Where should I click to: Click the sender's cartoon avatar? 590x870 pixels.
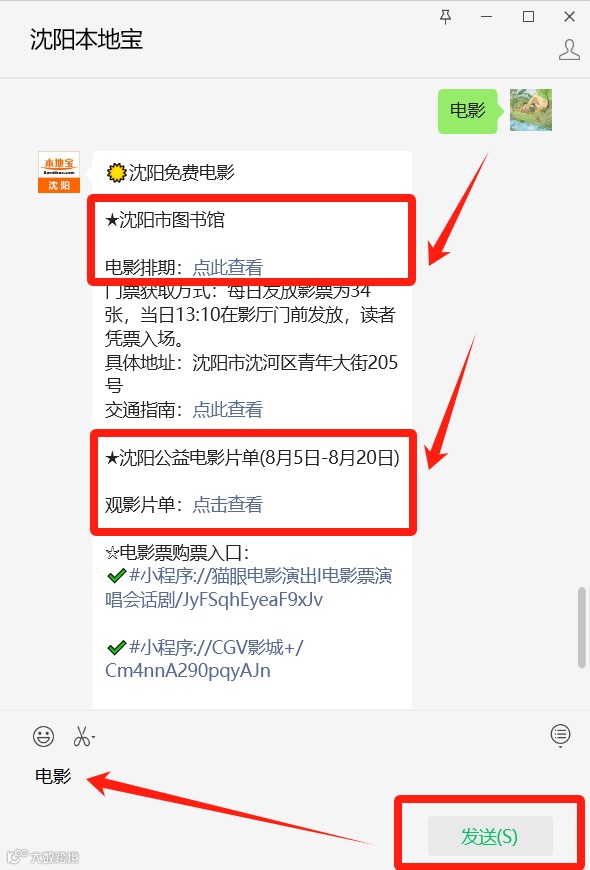(531, 110)
